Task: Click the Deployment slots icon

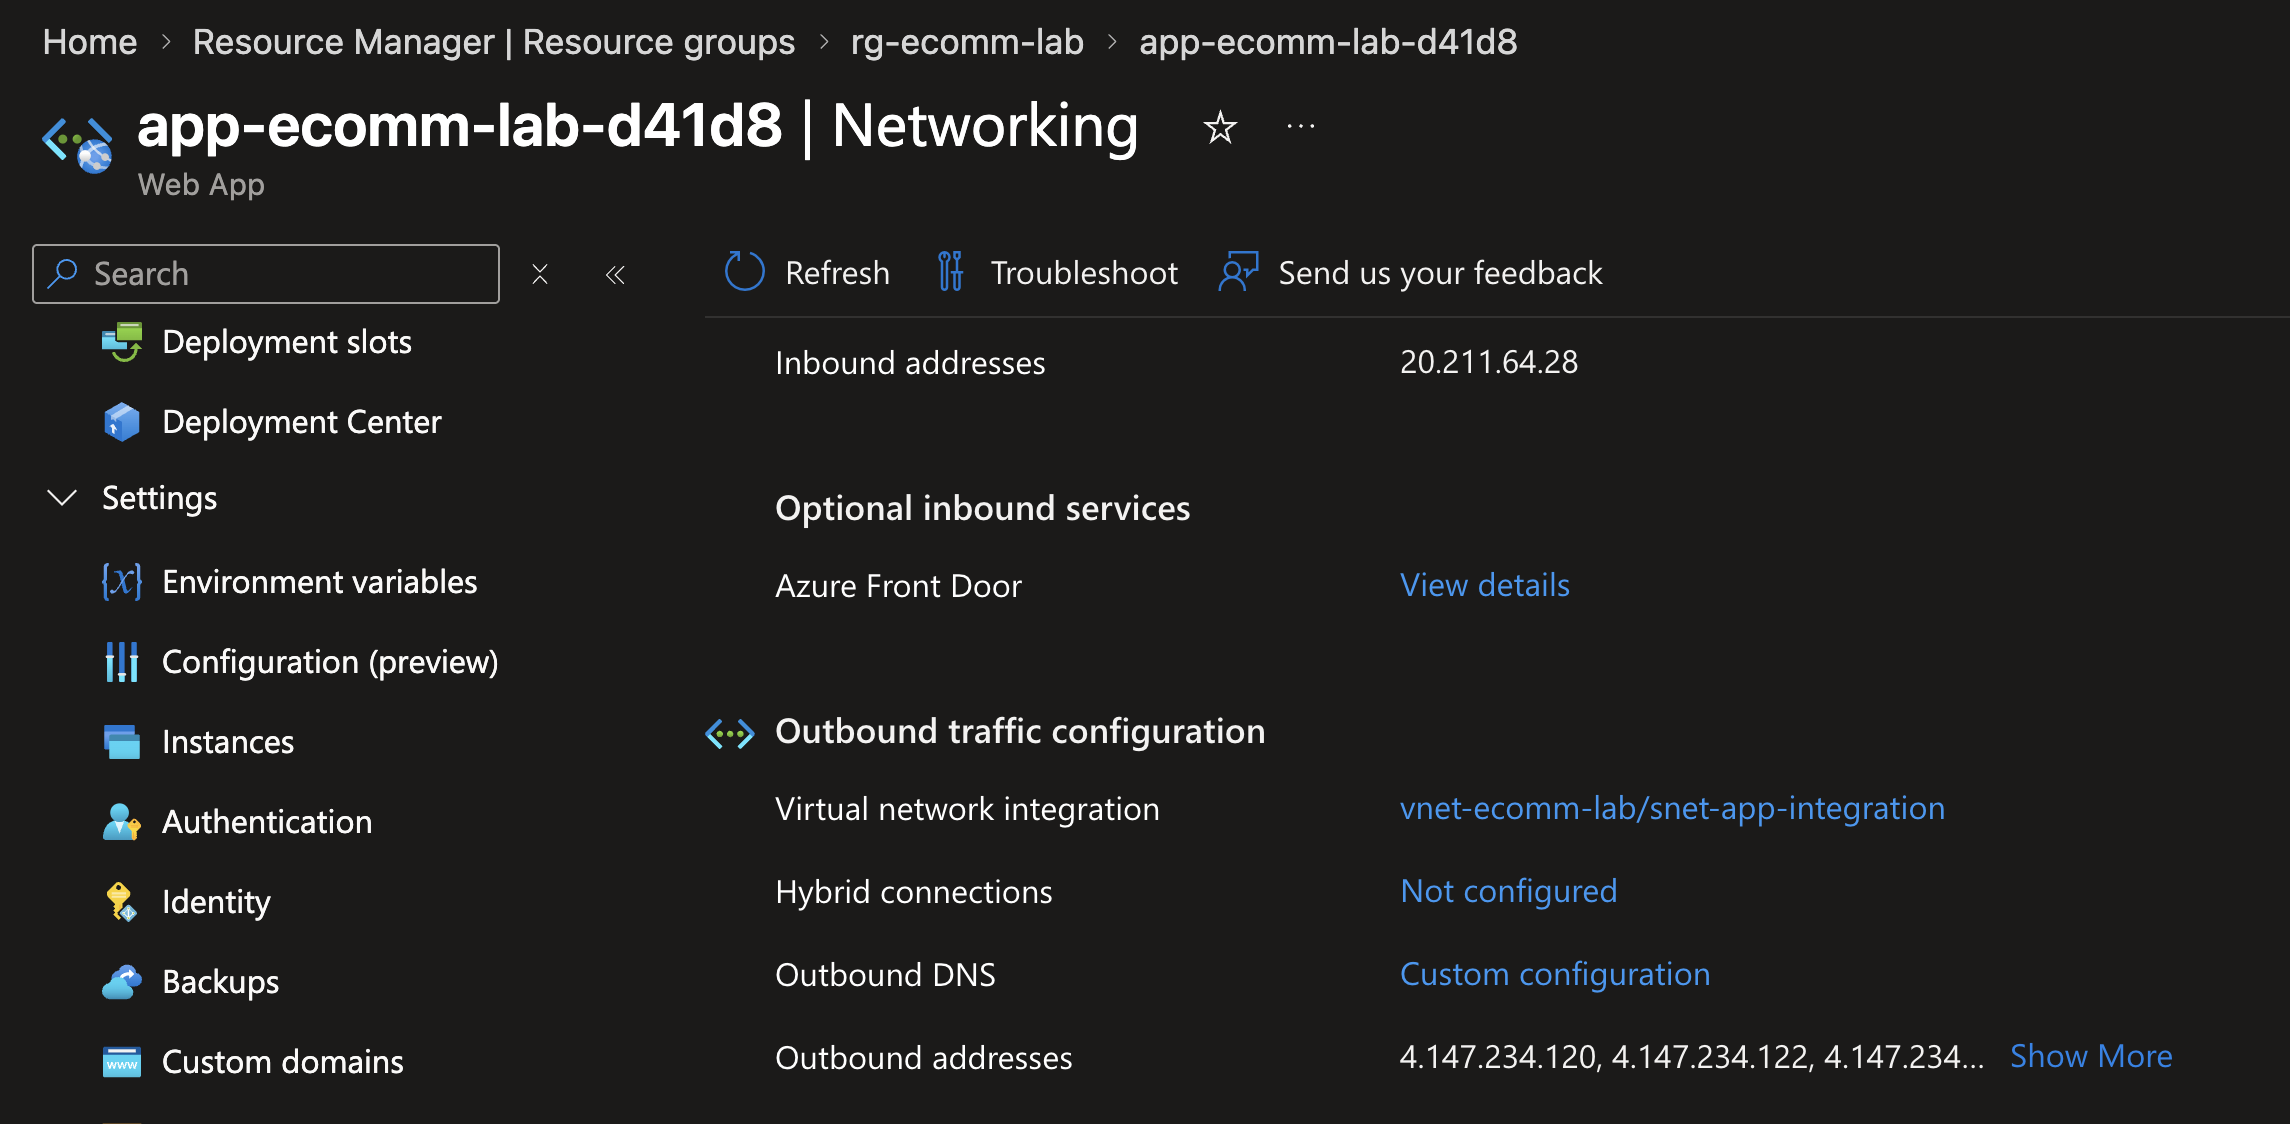Action: tap(122, 342)
